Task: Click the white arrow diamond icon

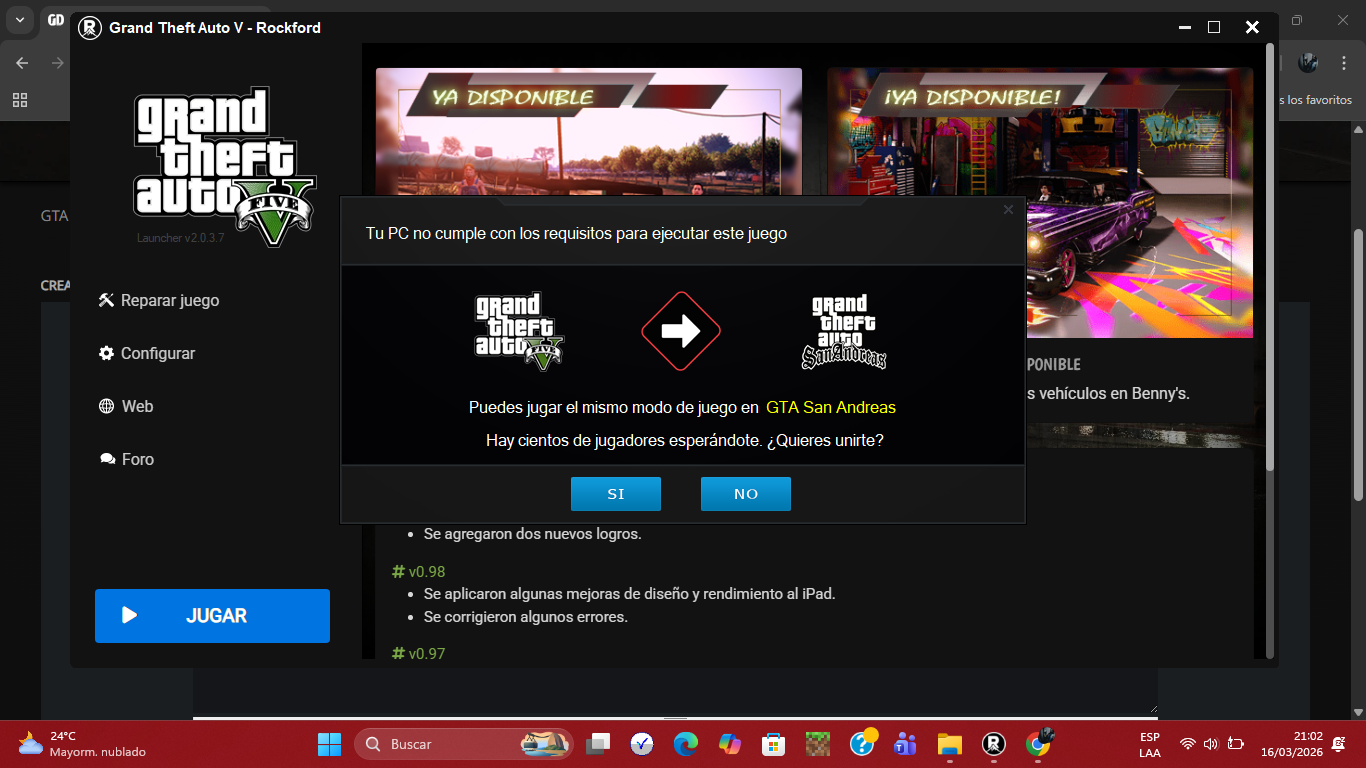Action: 680,331
